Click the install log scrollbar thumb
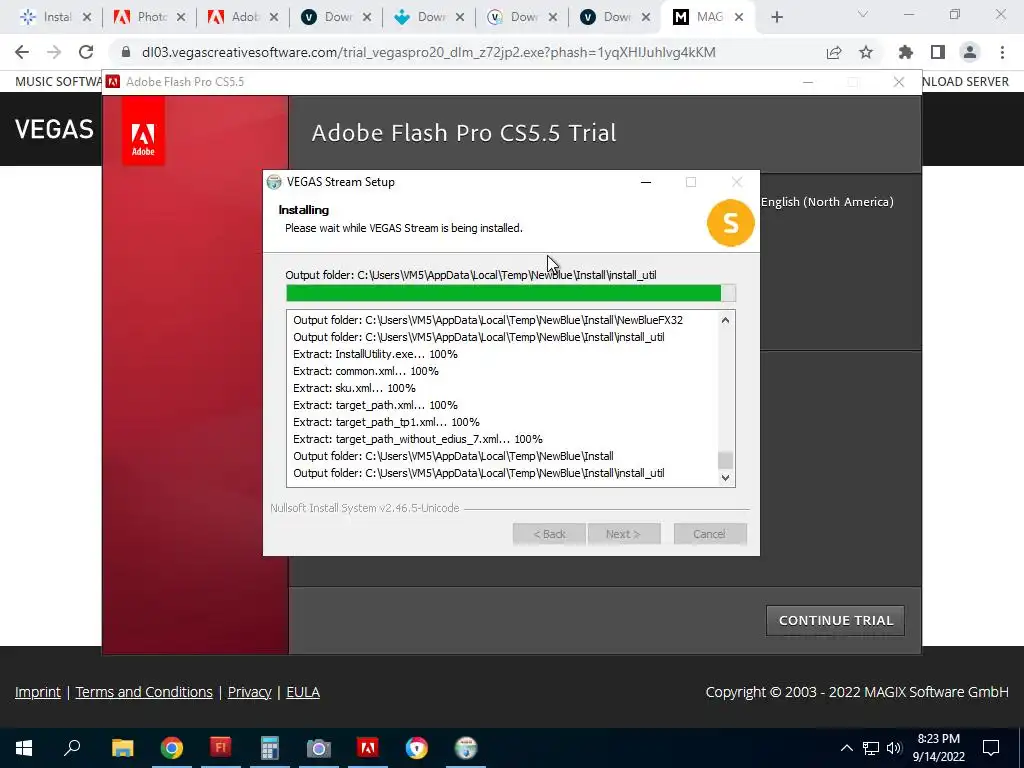 click(x=725, y=460)
